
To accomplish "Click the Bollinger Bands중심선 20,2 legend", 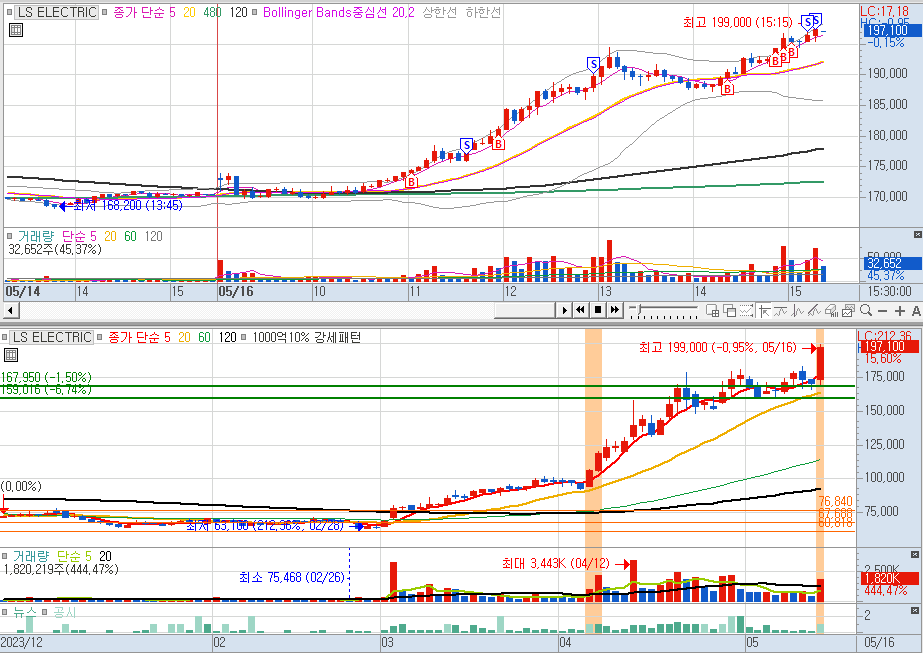I will [x=338, y=12].
